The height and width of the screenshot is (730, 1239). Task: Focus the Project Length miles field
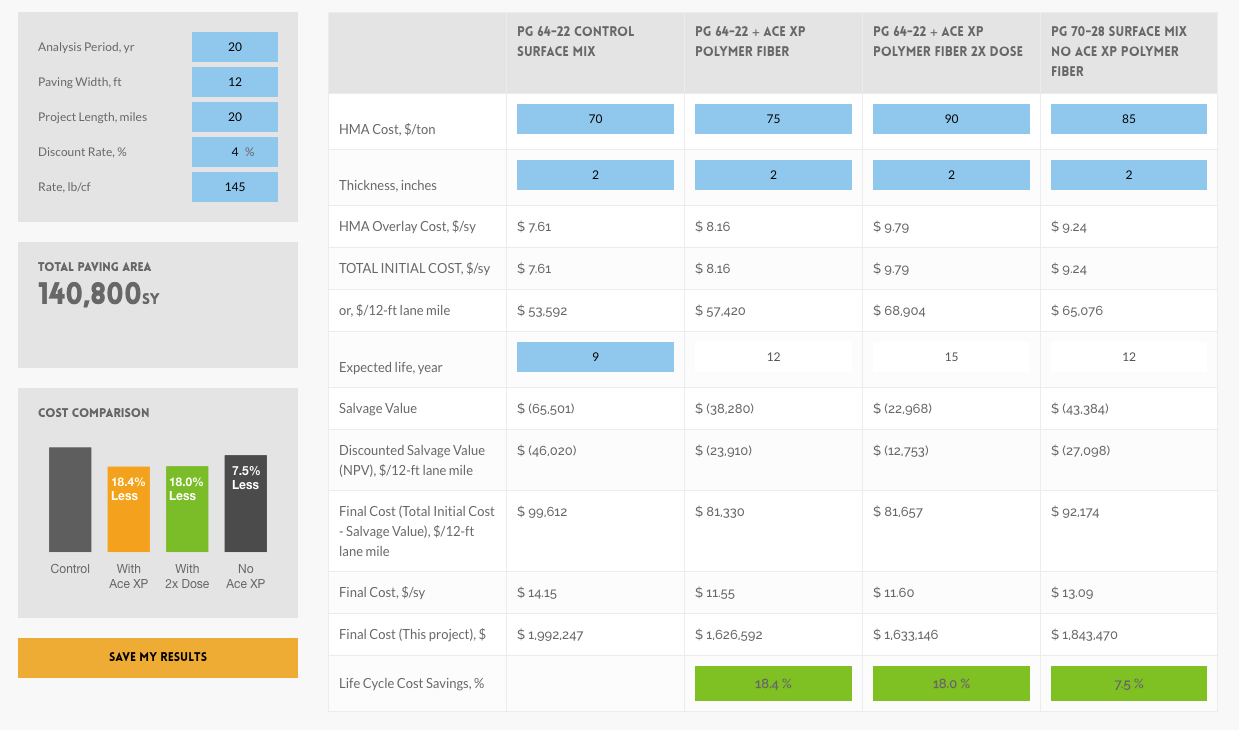pyautogui.click(x=235, y=117)
